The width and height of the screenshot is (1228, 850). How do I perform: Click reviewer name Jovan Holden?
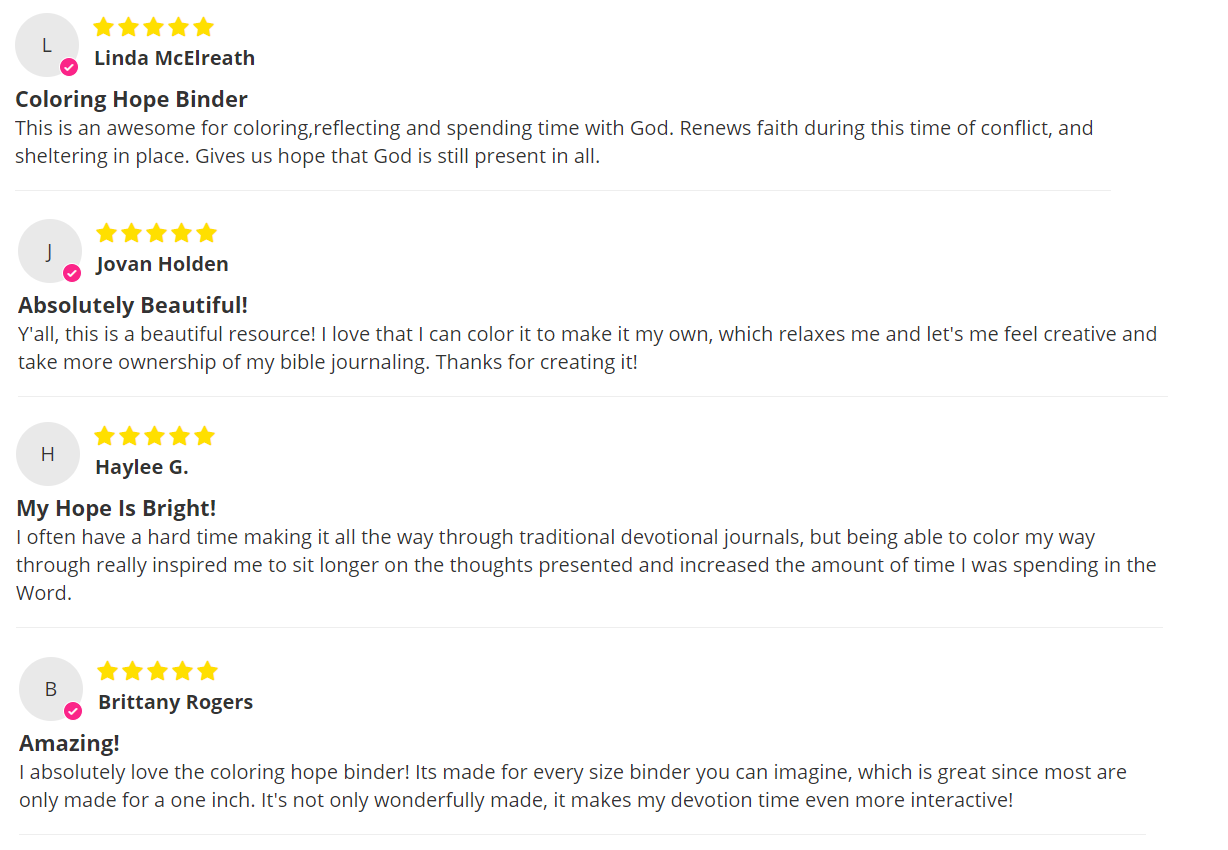tap(162, 264)
